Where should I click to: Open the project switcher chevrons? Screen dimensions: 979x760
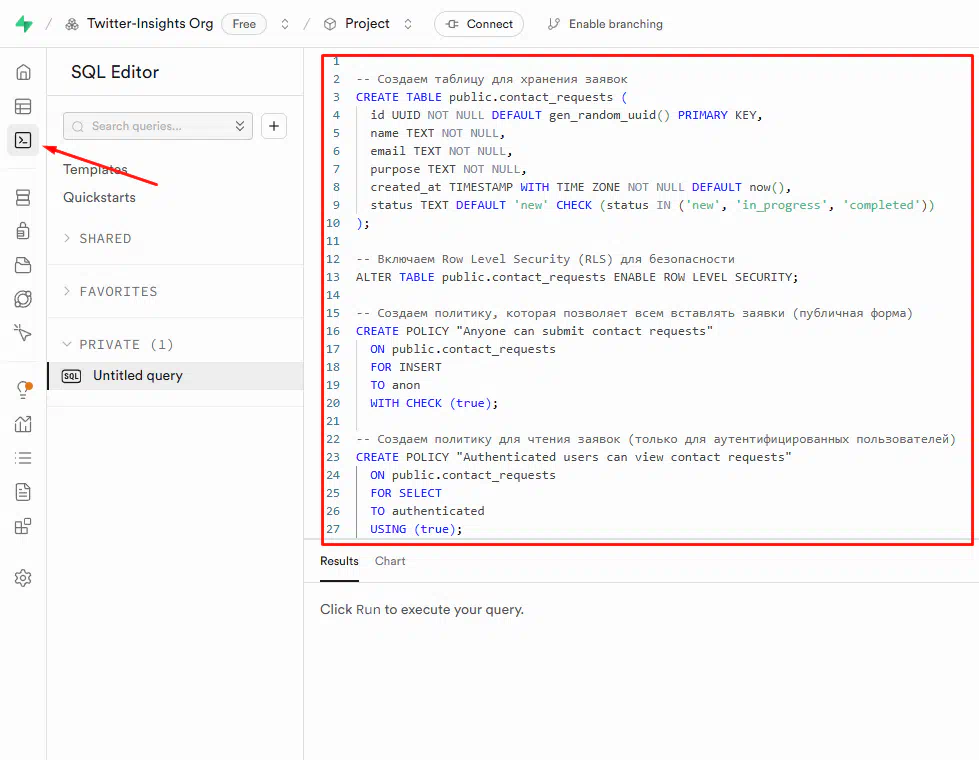coord(408,24)
